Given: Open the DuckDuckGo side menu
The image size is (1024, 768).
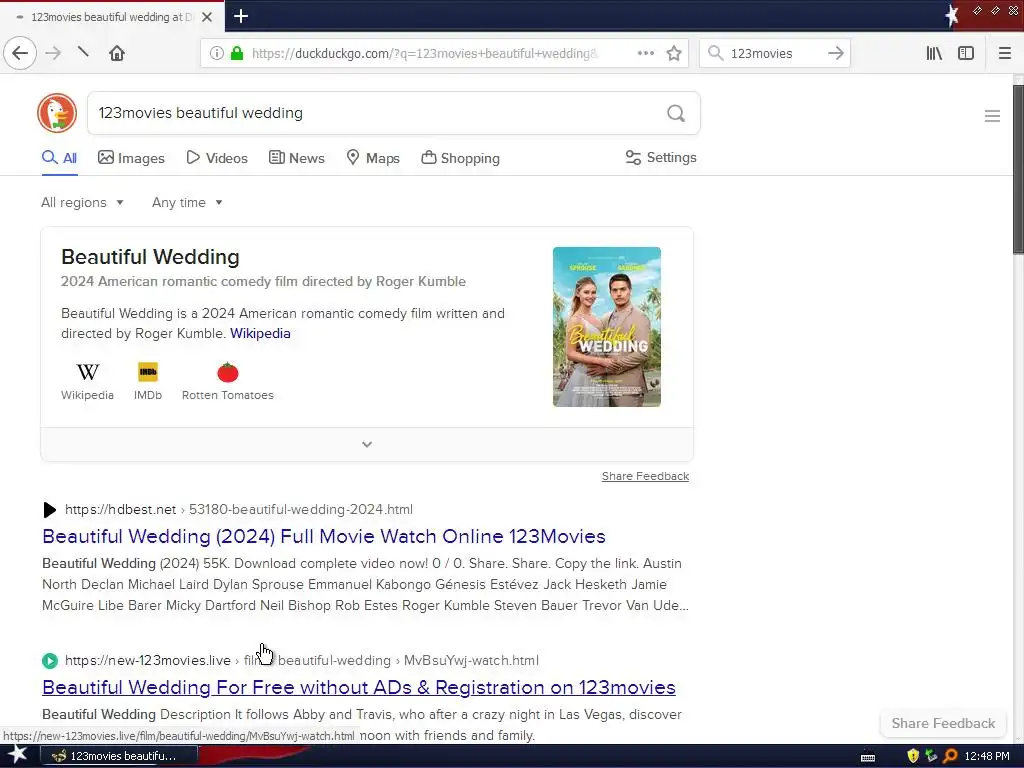Looking at the screenshot, I should (x=992, y=116).
